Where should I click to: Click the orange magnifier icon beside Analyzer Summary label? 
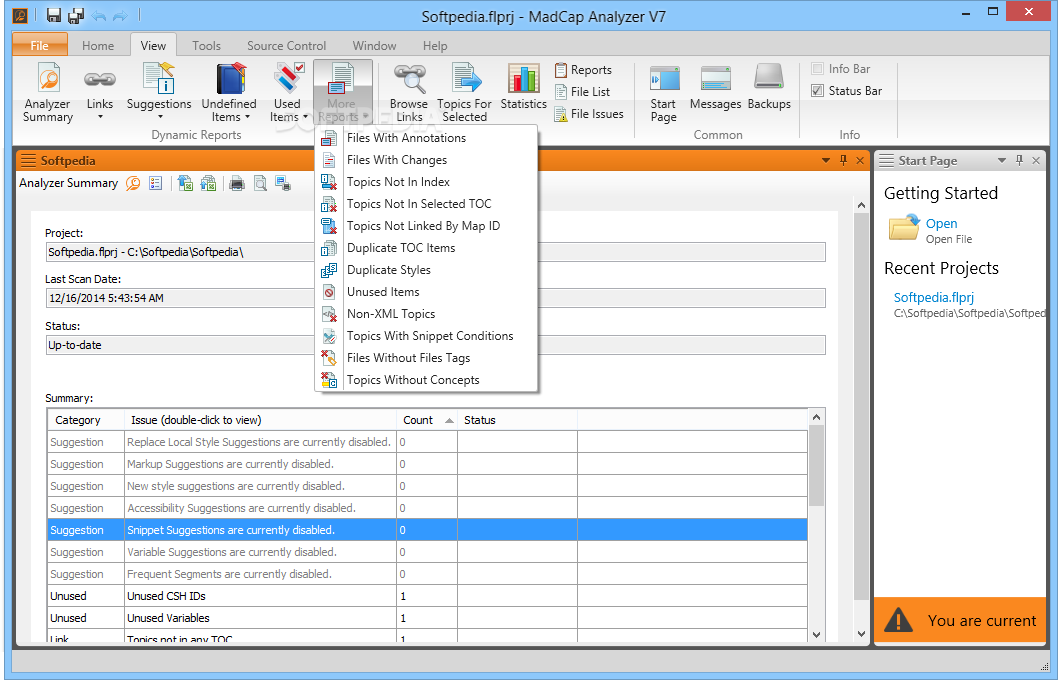pos(133,183)
